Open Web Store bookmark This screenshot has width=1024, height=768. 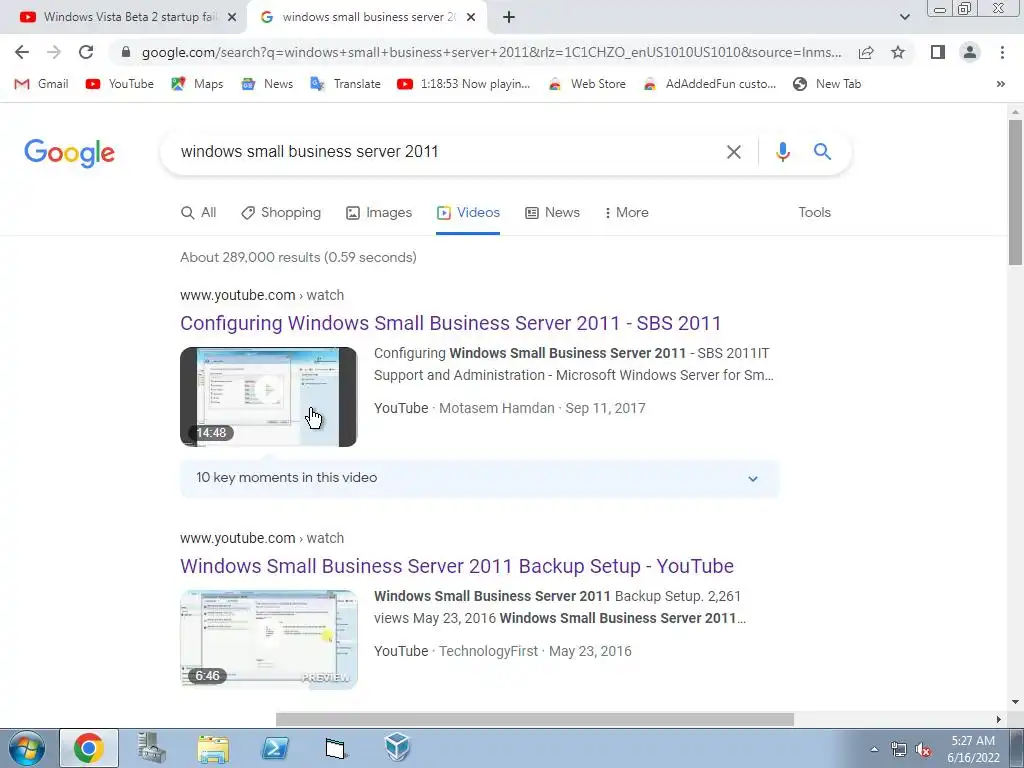click(x=587, y=84)
